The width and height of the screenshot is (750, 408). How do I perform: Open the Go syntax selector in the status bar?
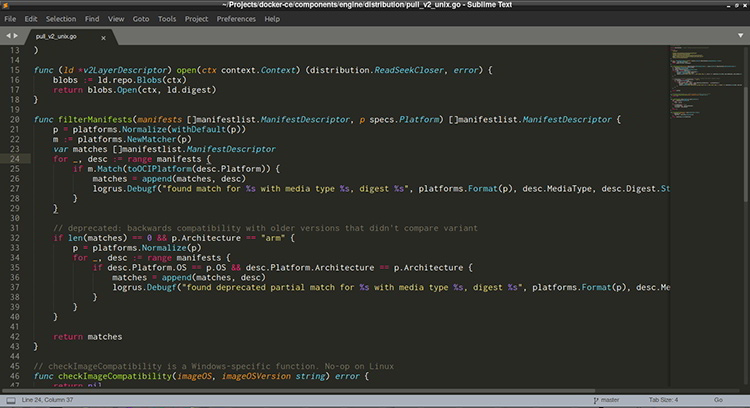pos(718,400)
